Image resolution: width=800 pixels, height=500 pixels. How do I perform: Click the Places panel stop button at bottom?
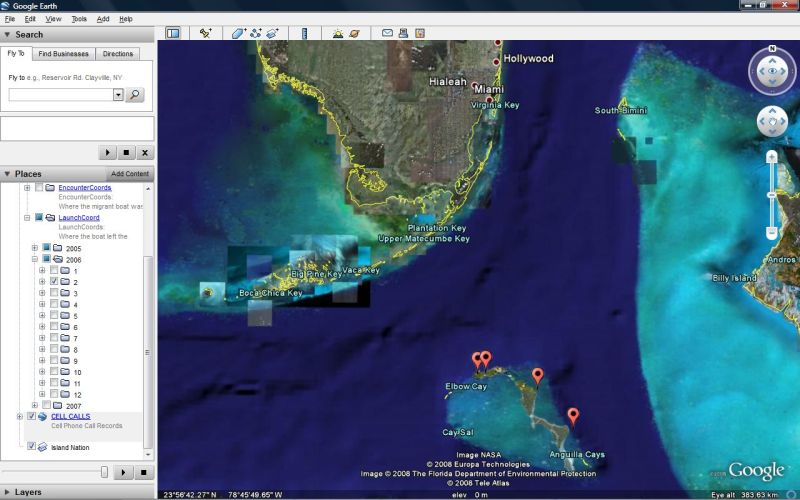point(143,472)
